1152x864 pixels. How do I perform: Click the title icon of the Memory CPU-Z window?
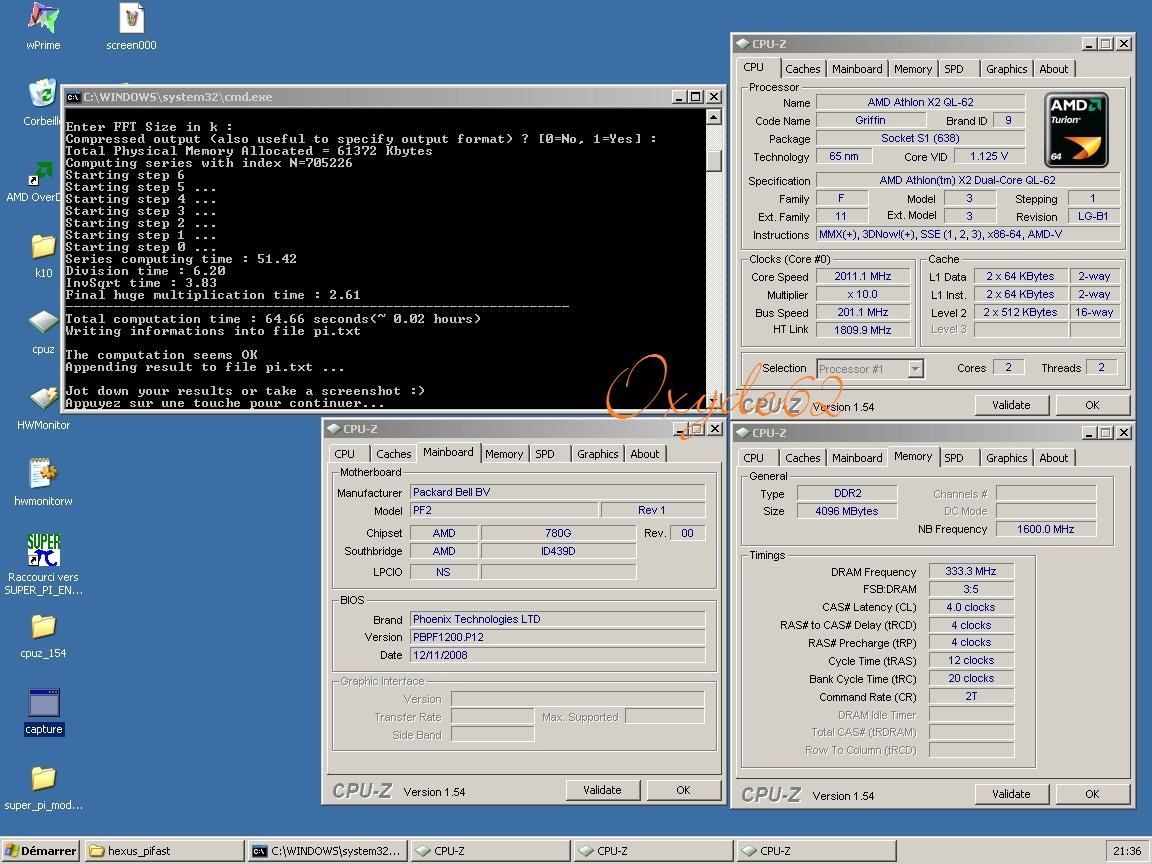(x=742, y=433)
